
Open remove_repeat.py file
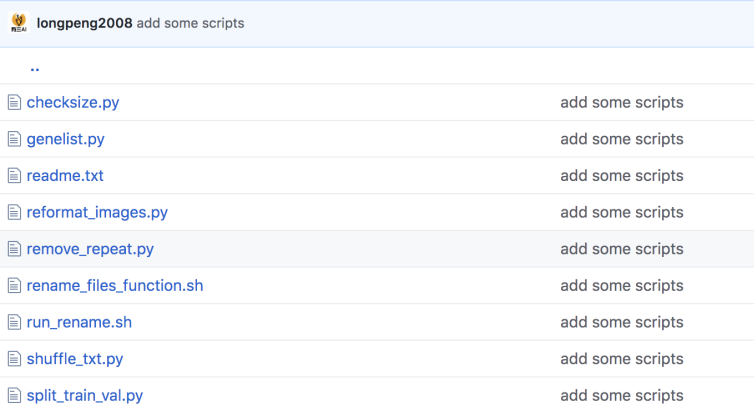pyautogui.click(x=90, y=249)
